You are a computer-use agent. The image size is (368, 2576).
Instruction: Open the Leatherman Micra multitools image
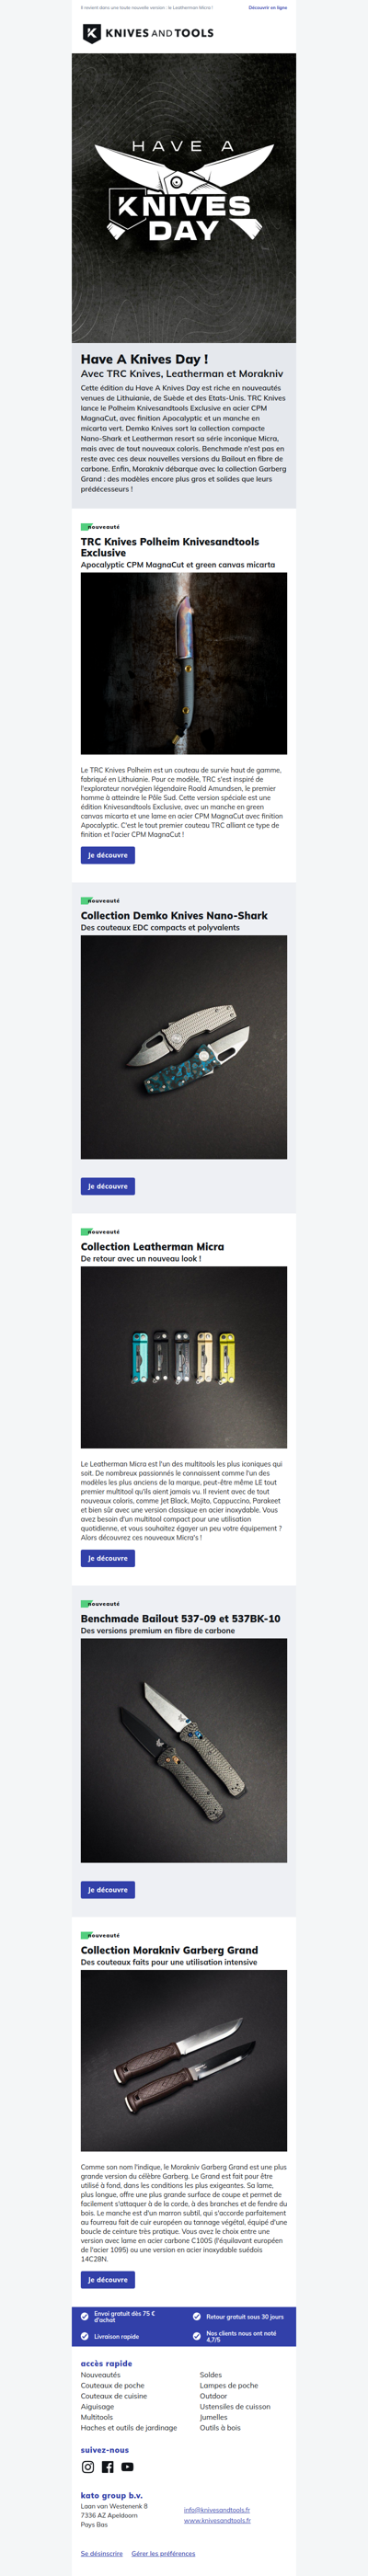tap(184, 1357)
